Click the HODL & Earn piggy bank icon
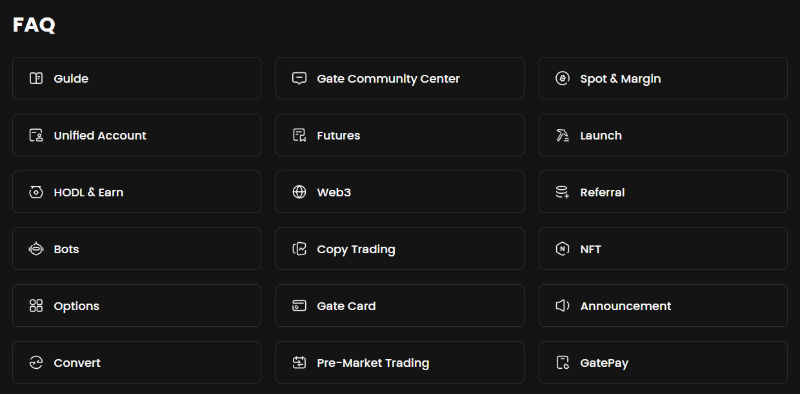The image size is (800, 394). click(x=36, y=192)
